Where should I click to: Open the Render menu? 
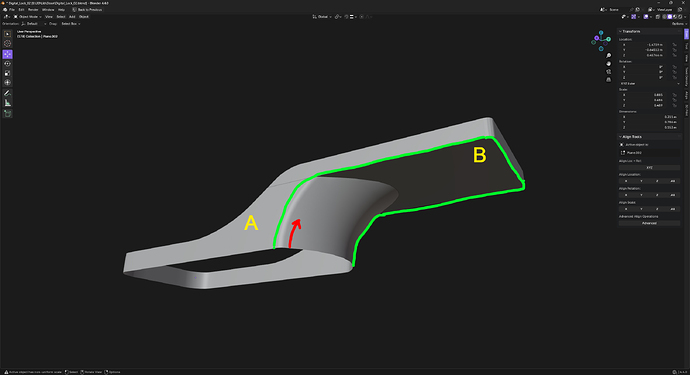pos(33,10)
